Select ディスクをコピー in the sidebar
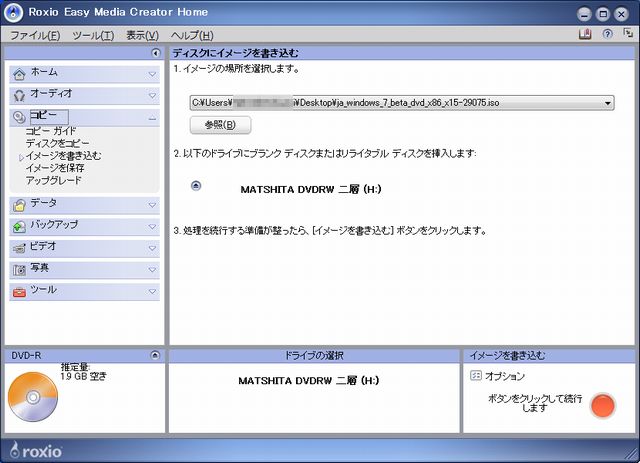 (58, 143)
